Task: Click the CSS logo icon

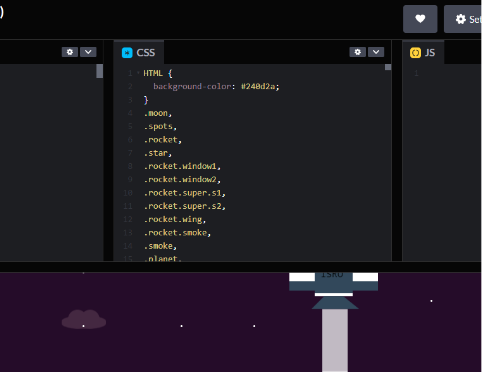Action: [127, 53]
